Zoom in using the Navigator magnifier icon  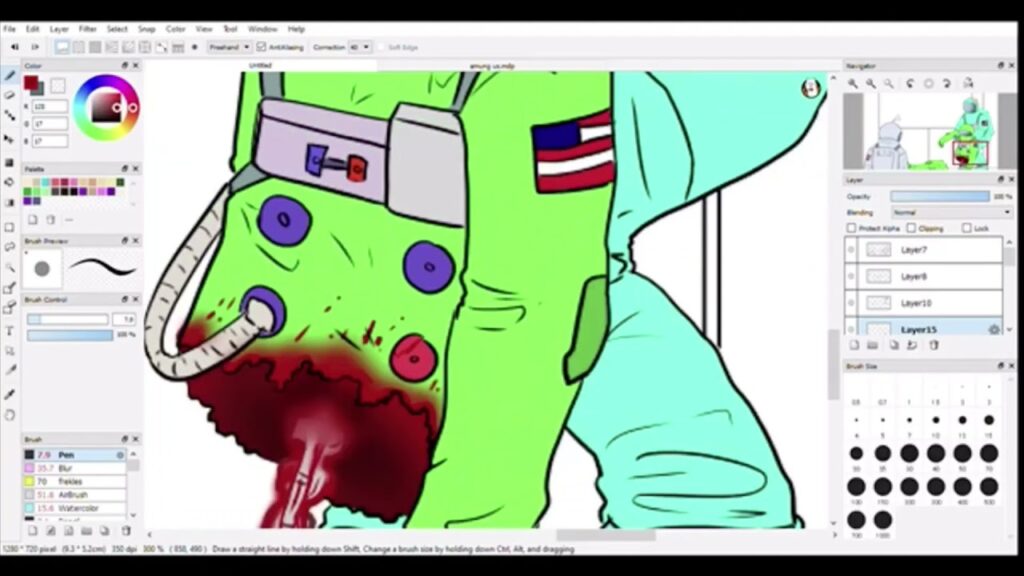(x=853, y=84)
